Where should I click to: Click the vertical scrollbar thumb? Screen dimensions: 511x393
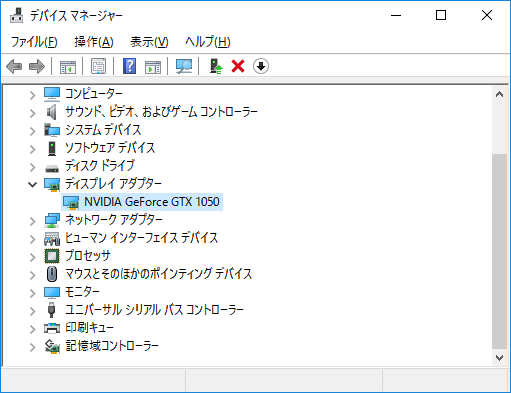pos(499,252)
